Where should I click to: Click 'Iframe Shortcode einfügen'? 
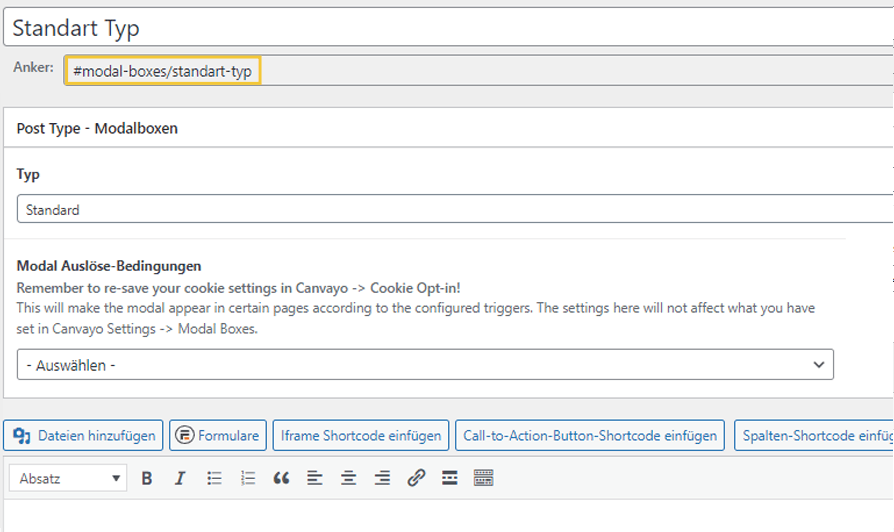[x=361, y=435]
